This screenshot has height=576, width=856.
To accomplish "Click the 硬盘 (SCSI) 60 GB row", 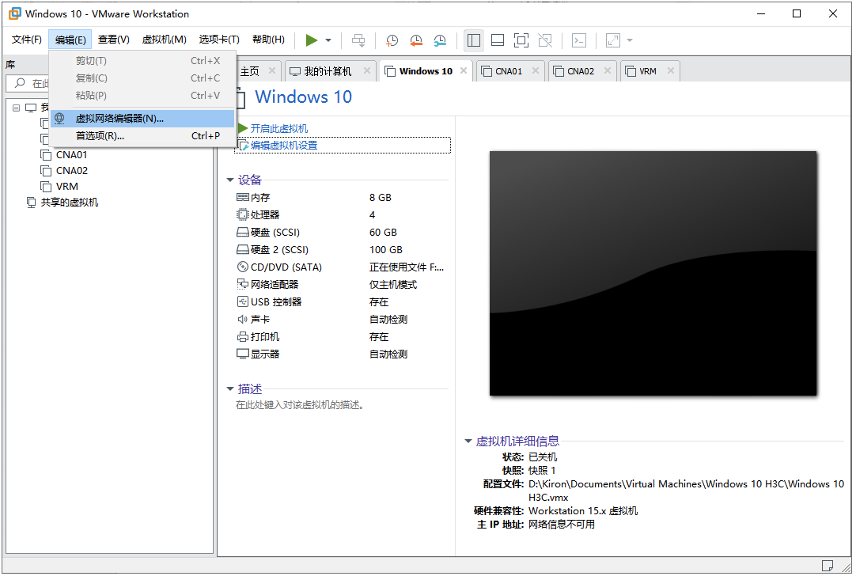I will point(340,233).
